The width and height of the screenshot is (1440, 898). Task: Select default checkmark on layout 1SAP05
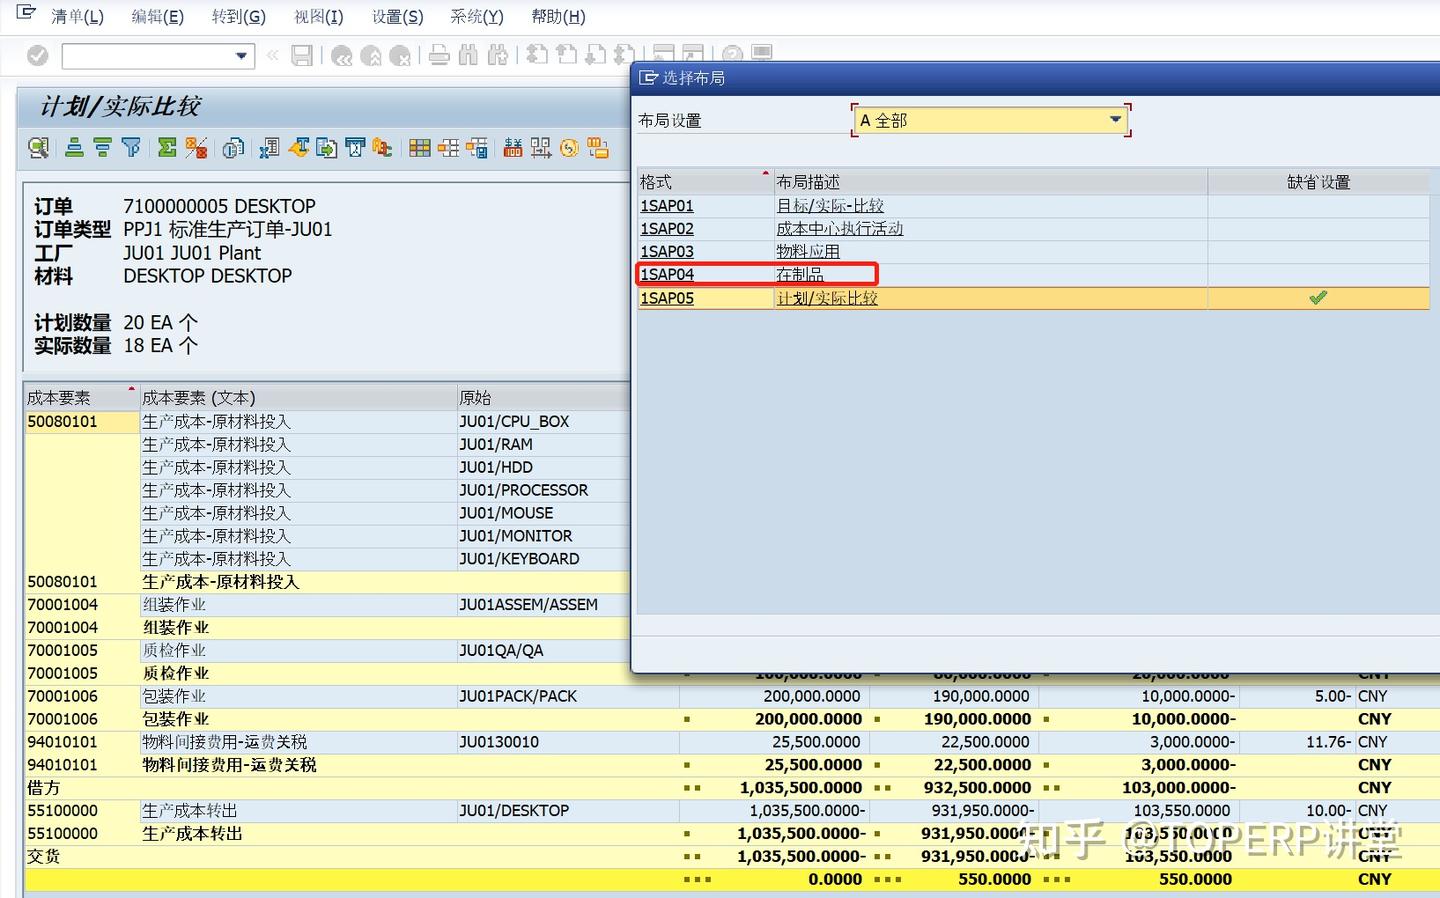(1317, 297)
